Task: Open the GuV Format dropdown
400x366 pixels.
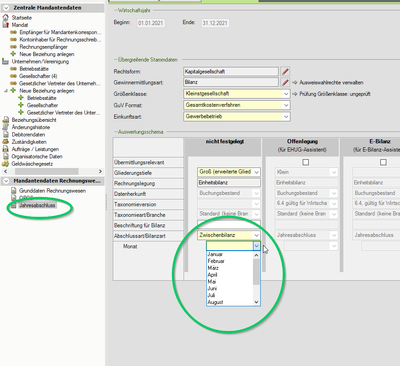Action: click(x=286, y=105)
